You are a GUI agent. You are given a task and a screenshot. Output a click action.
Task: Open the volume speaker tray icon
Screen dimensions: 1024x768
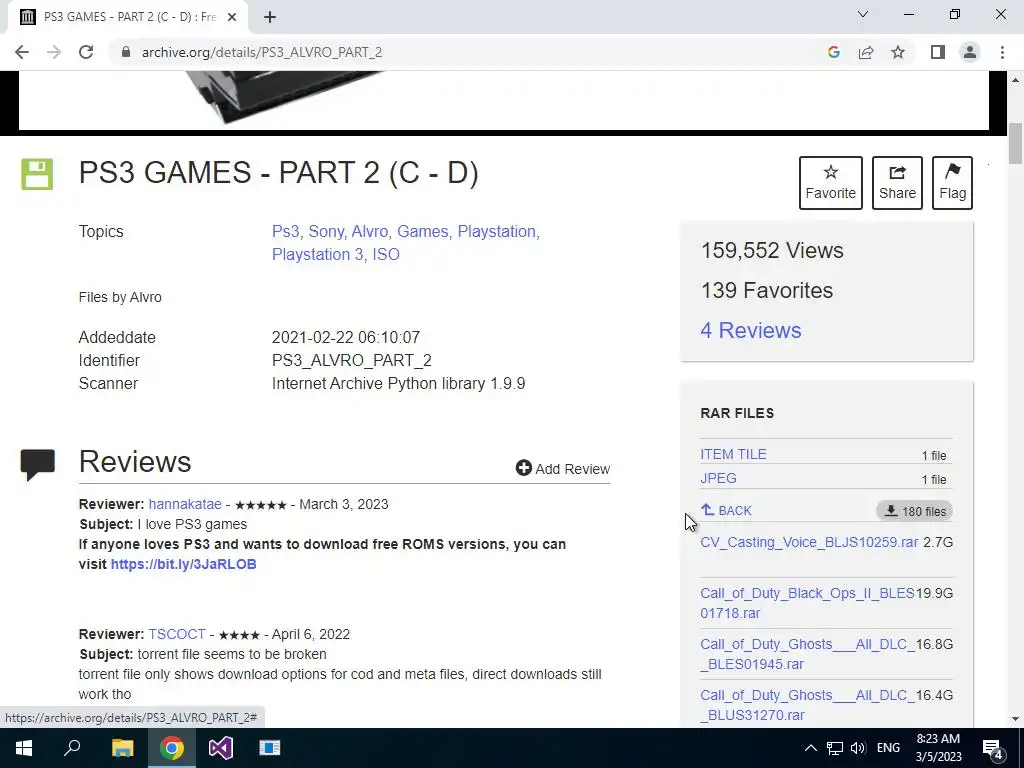858,748
